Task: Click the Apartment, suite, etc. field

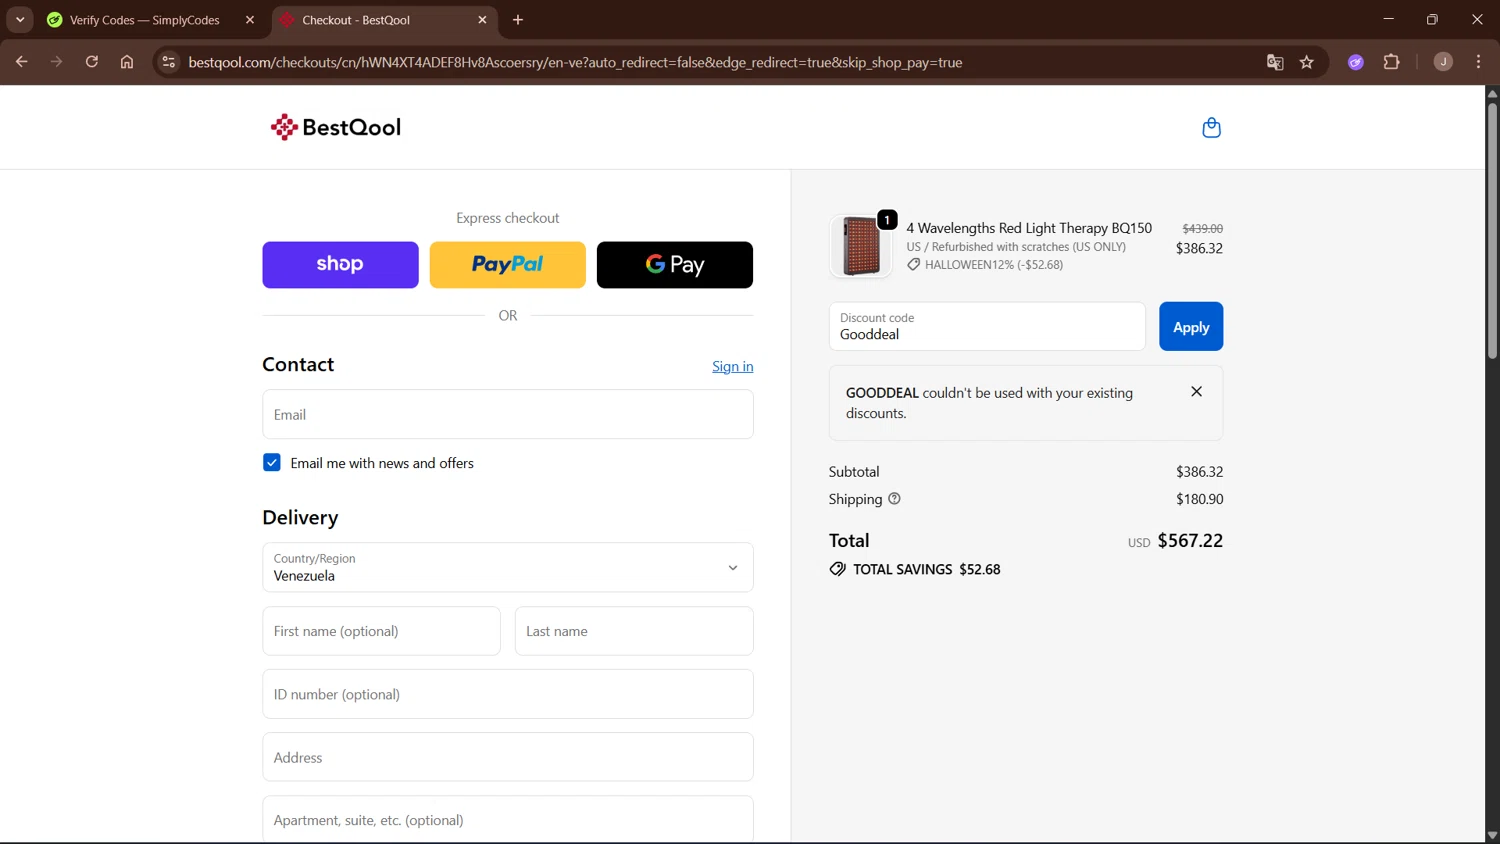Action: tap(508, 820)
